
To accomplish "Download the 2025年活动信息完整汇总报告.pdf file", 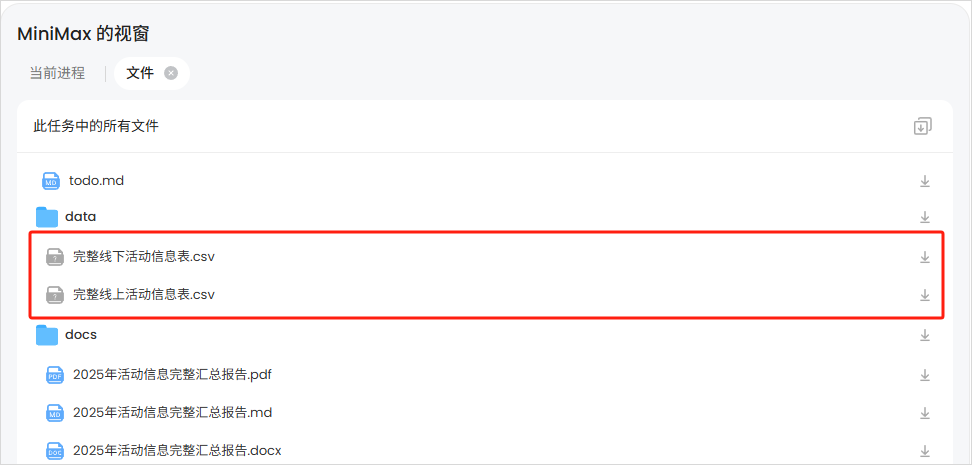I will pos(925,375).
